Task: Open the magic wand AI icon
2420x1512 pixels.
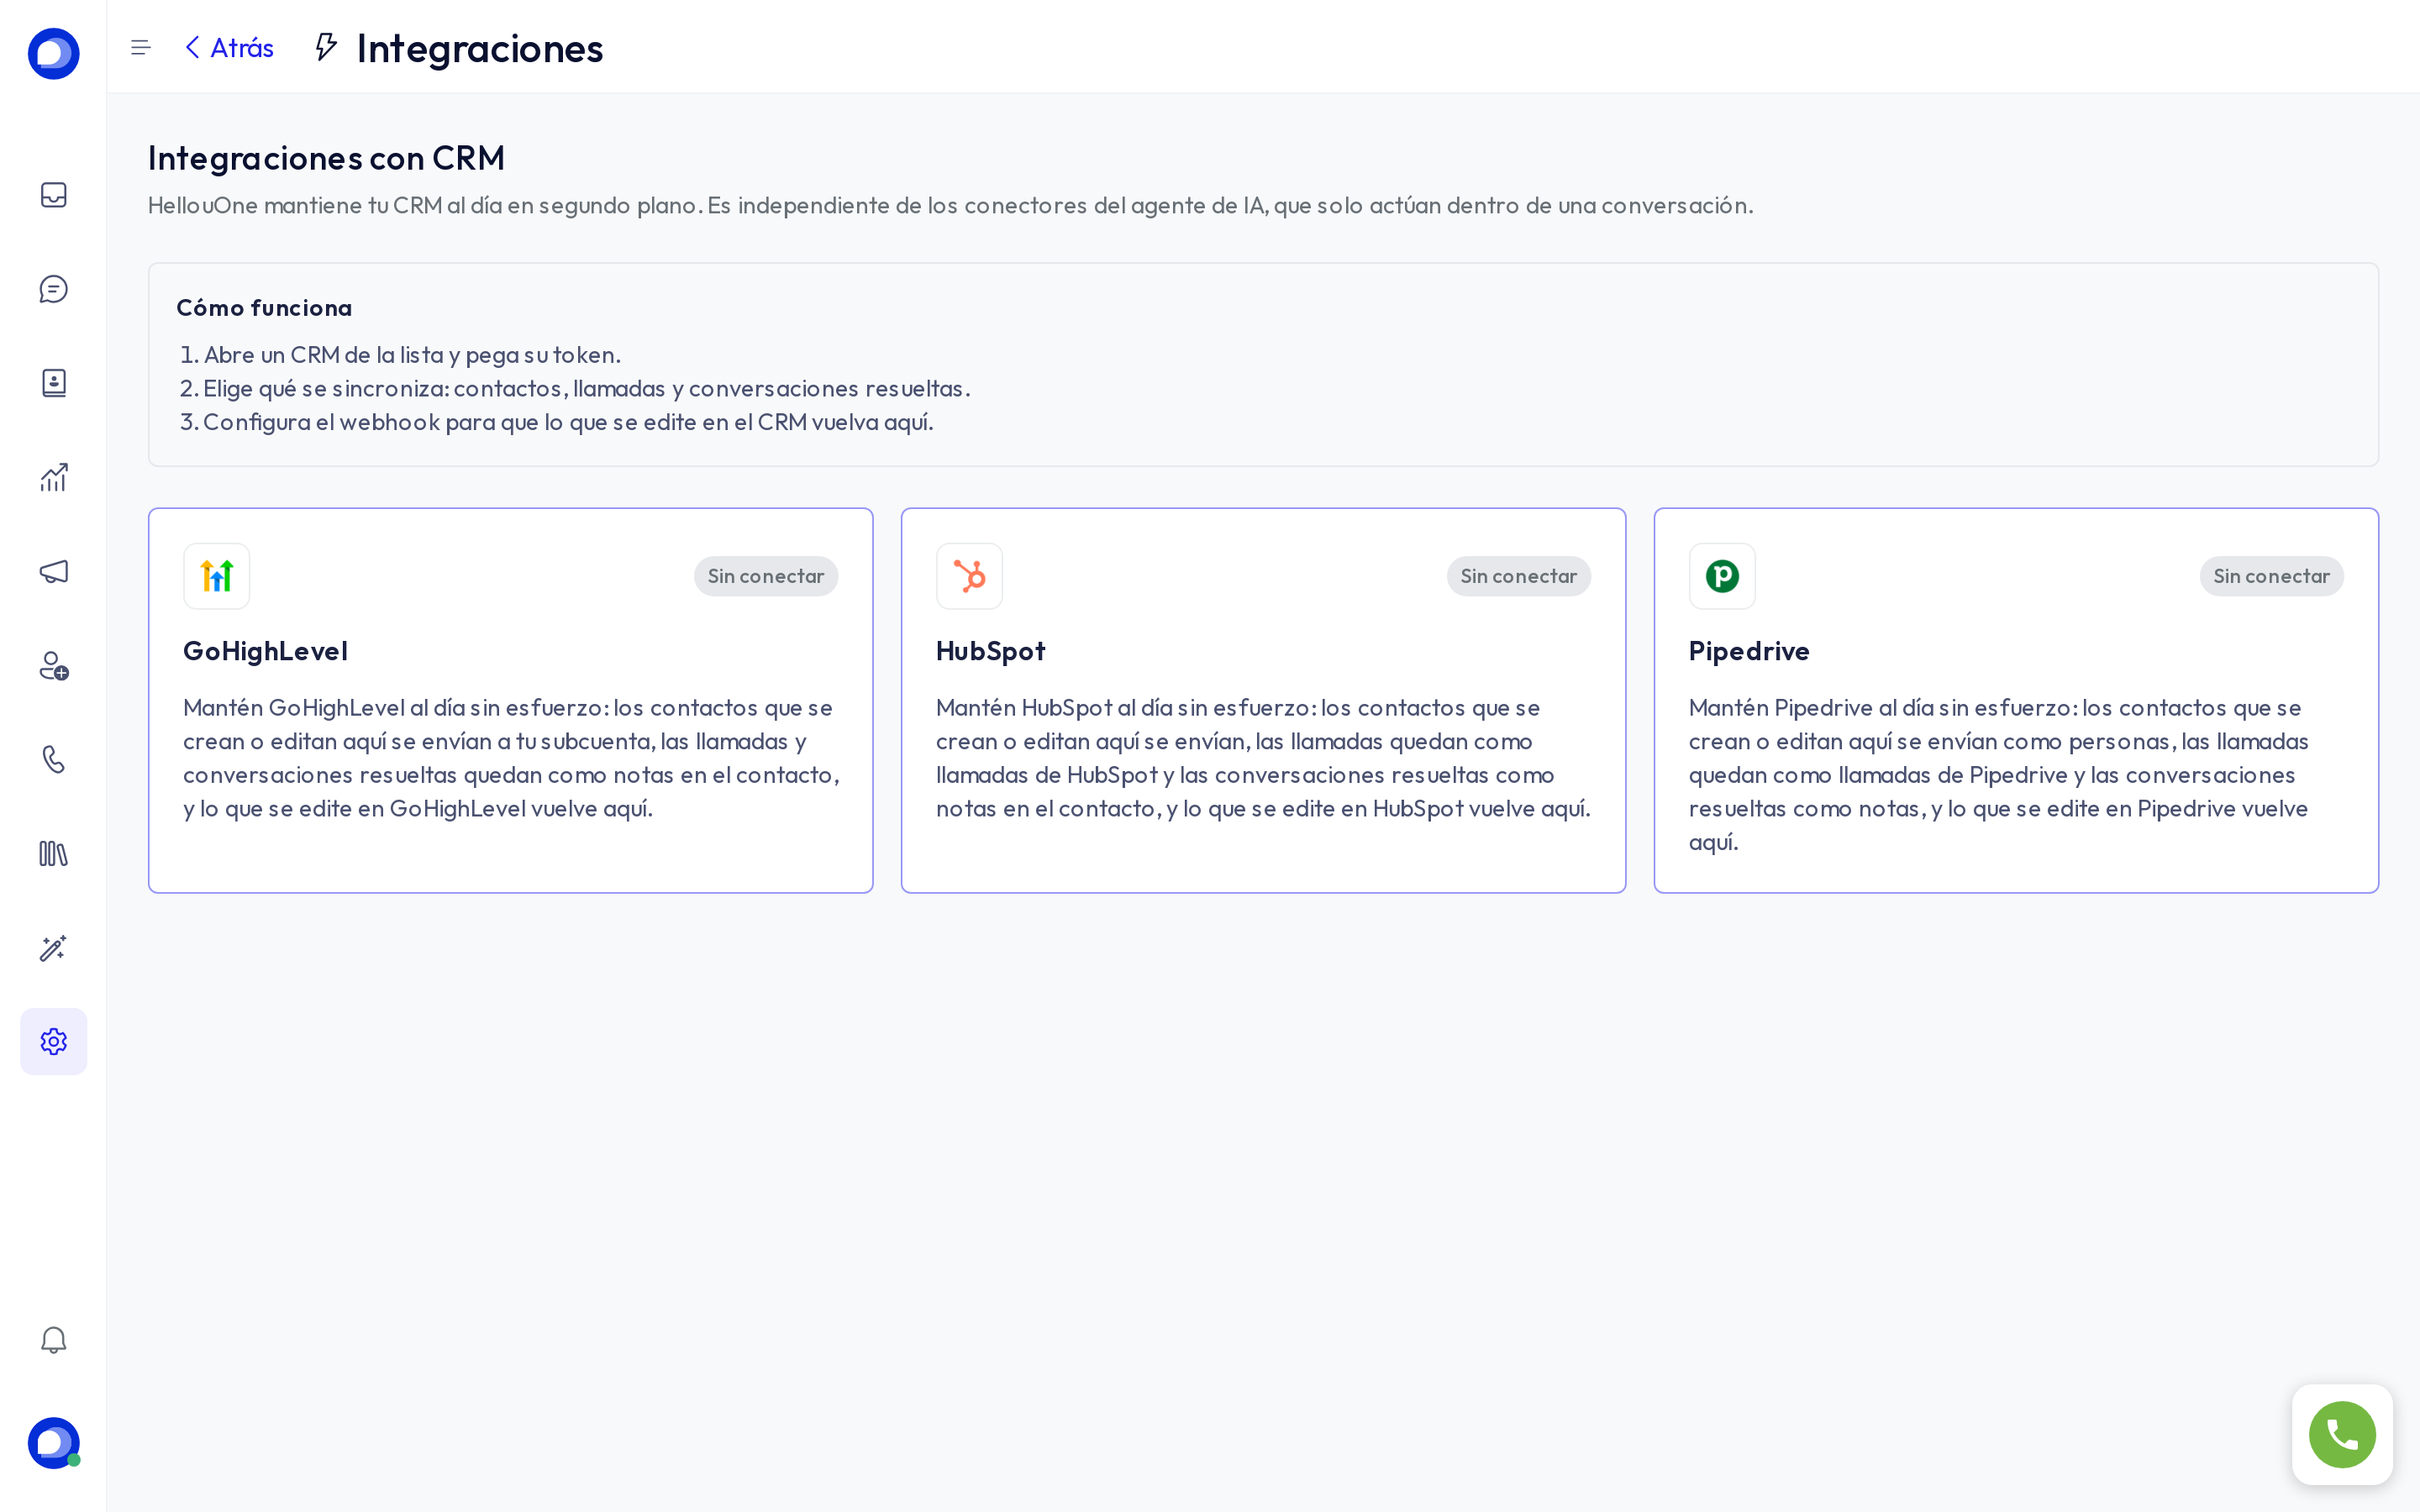Action: 53,948
